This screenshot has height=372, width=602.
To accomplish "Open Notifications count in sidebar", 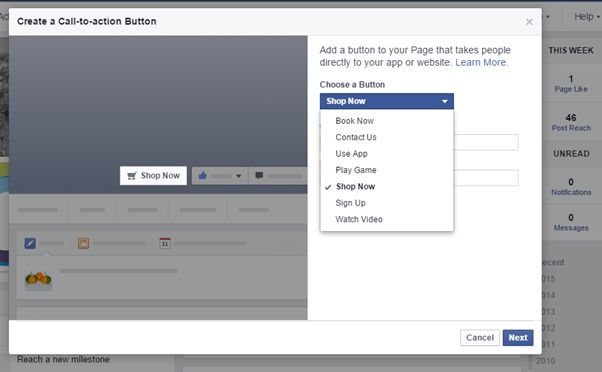I will click(x=571, y=187).
